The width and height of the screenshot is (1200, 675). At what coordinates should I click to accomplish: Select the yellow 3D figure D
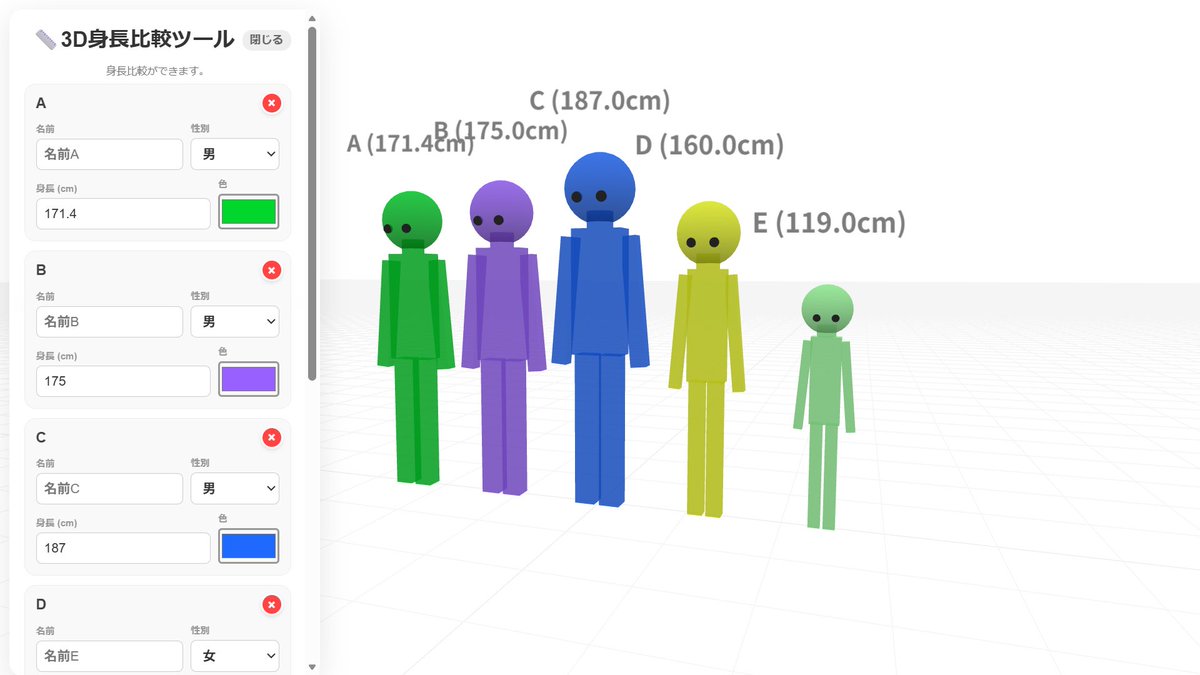click(707, 359)
